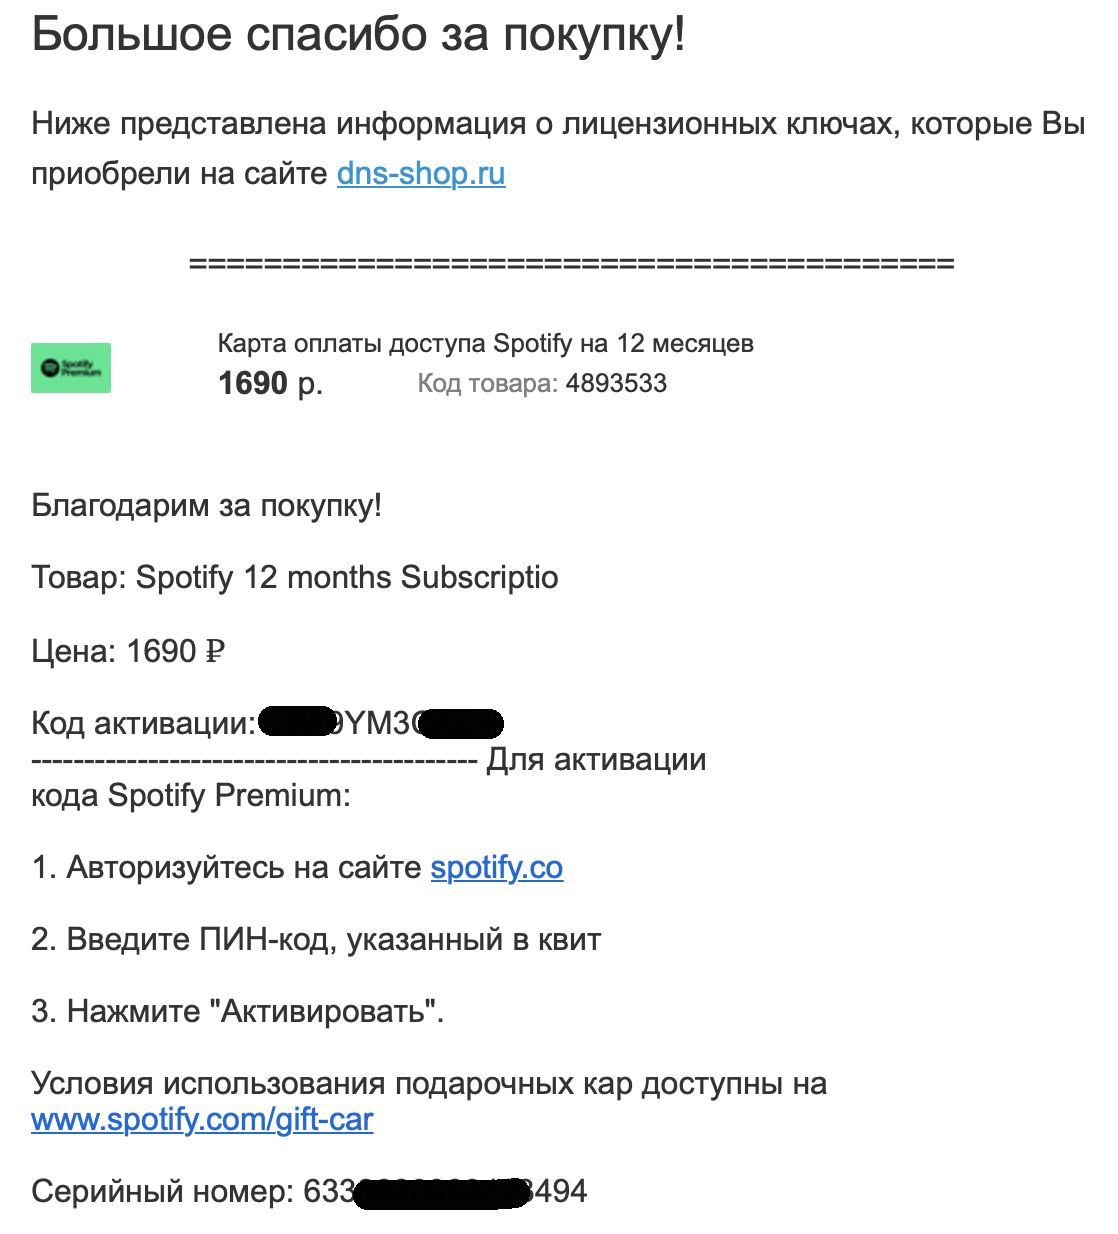Click the heading "Большое спасибо за покупку!"

(358, 35)
